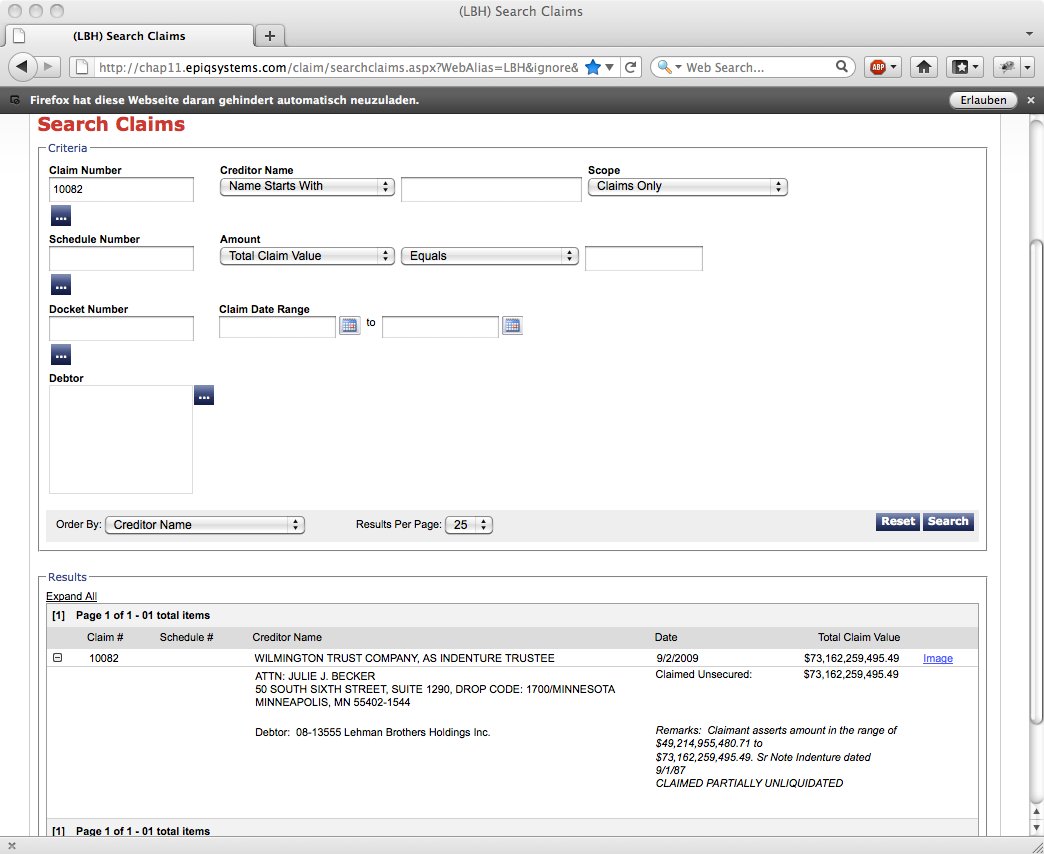Image resolution: width=1044 pixels, height=854 pixels.
Task: Open the Name Starts With dropdown
Action: tap(307, 186)
